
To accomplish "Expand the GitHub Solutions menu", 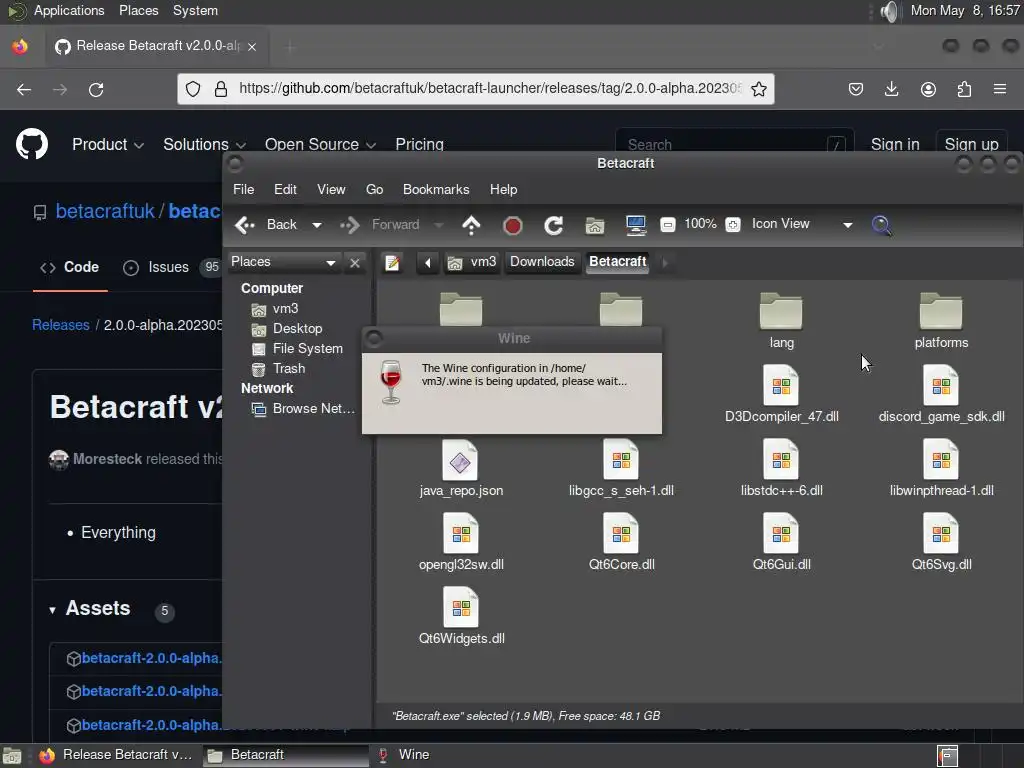I will point(204,144).
